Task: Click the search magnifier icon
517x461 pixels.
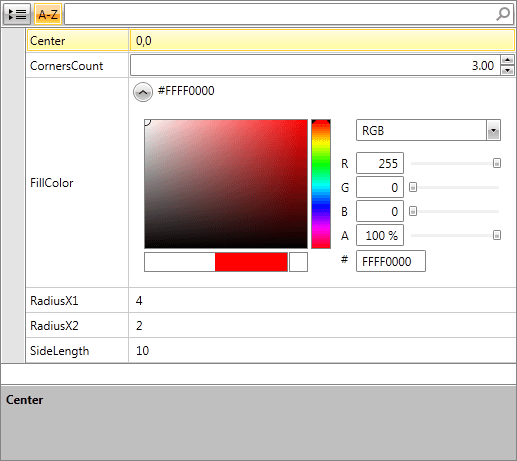Action: 503,14
